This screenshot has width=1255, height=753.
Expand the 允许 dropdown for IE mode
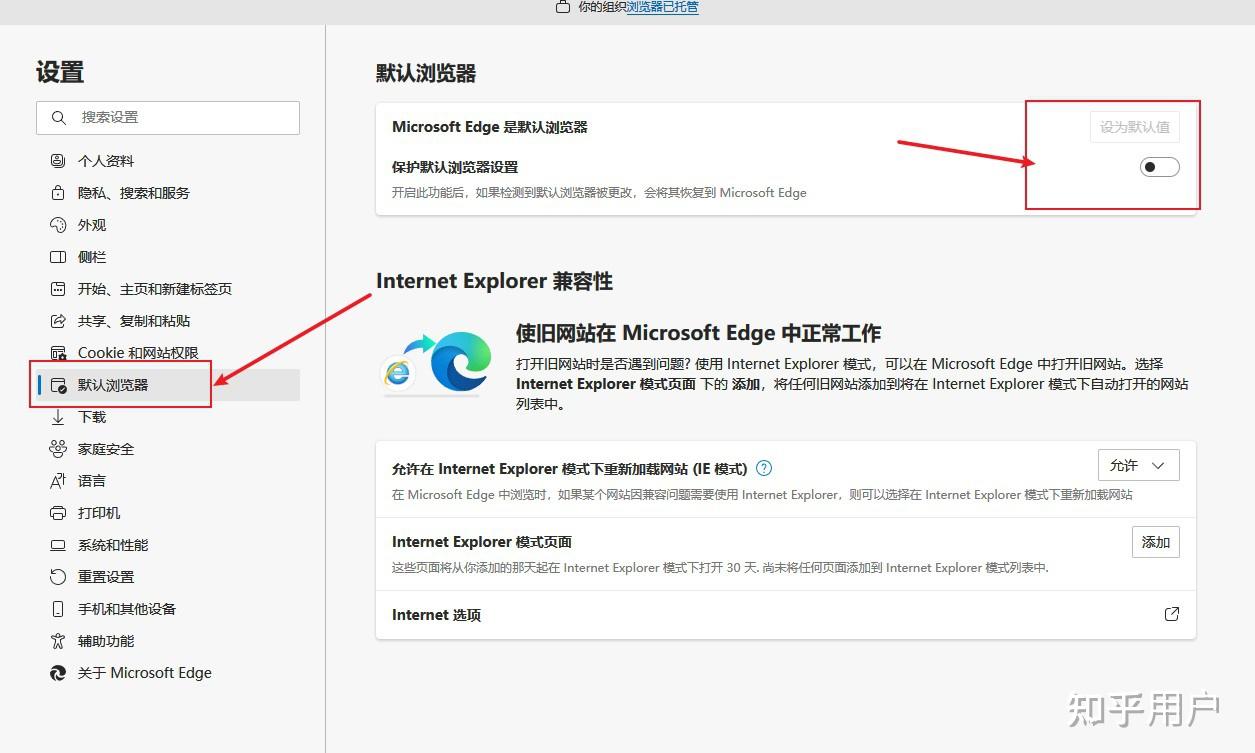tap(1139, 465)
